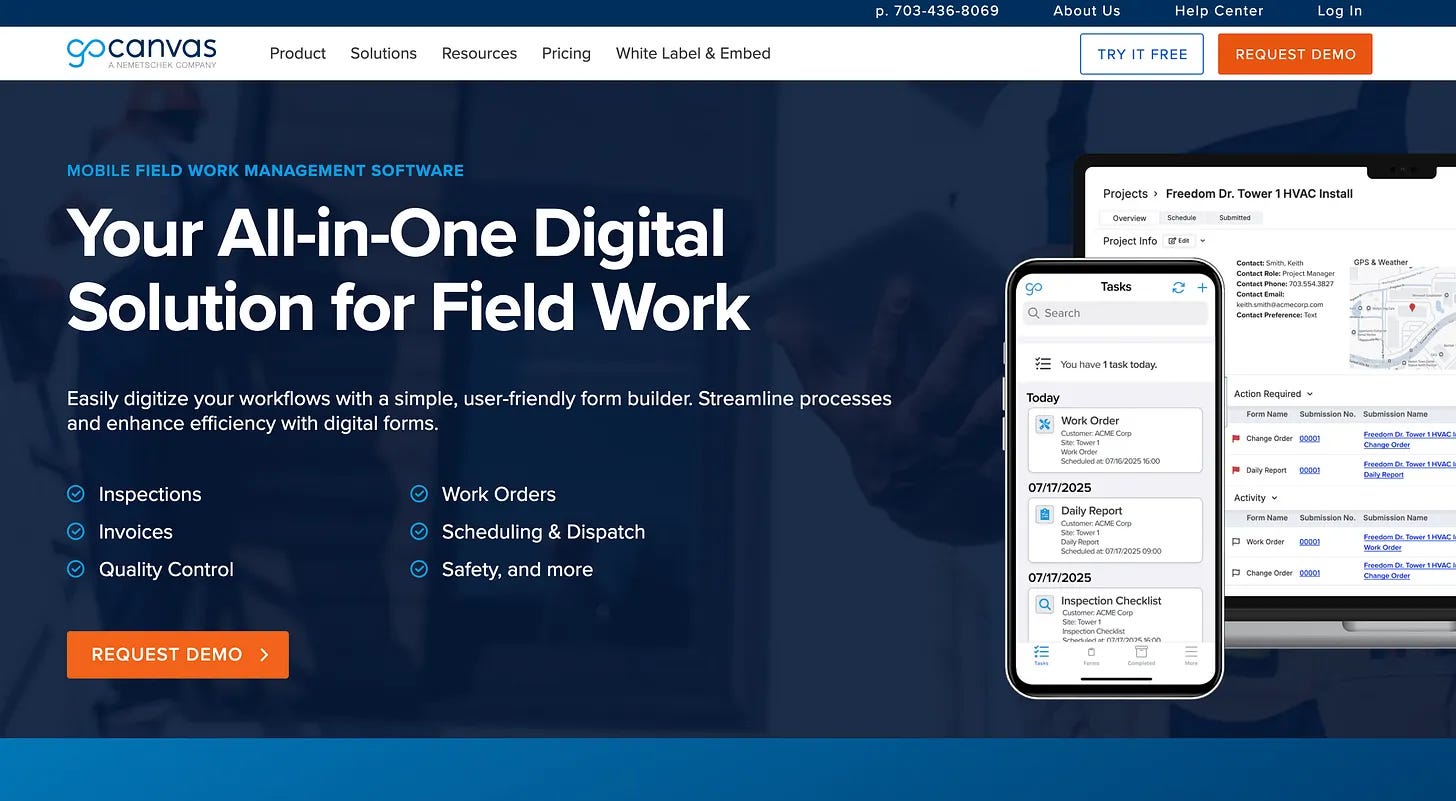The width and height of the screenshot is (1456, 801).
Task: Open the Solutions menu
Action: pyautogui.click(x=383, y=53)
